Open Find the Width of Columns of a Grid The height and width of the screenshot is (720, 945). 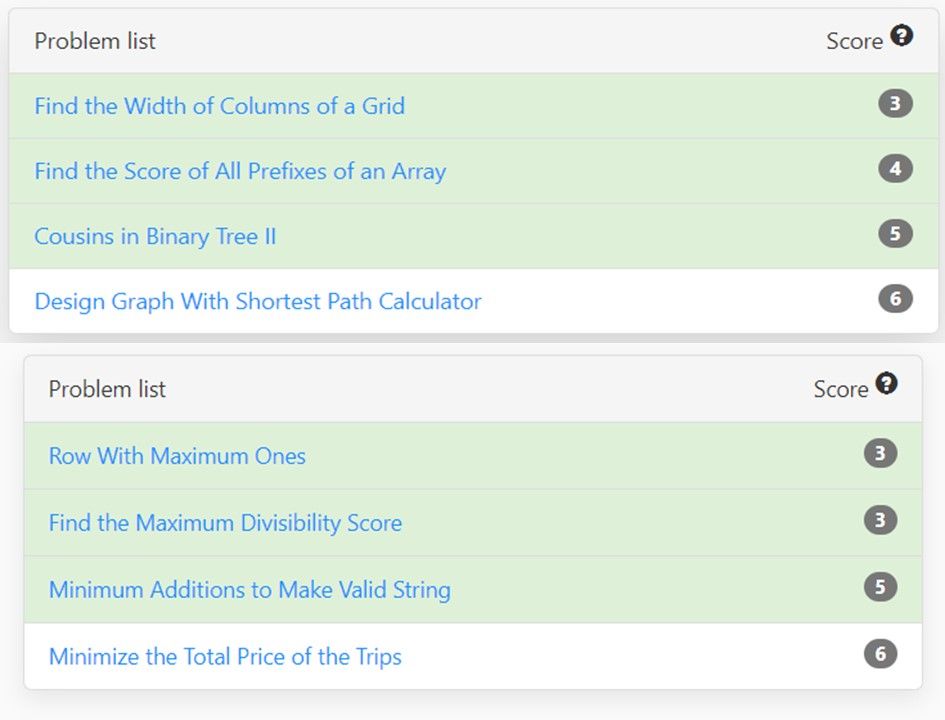click(x=219, y=106)
